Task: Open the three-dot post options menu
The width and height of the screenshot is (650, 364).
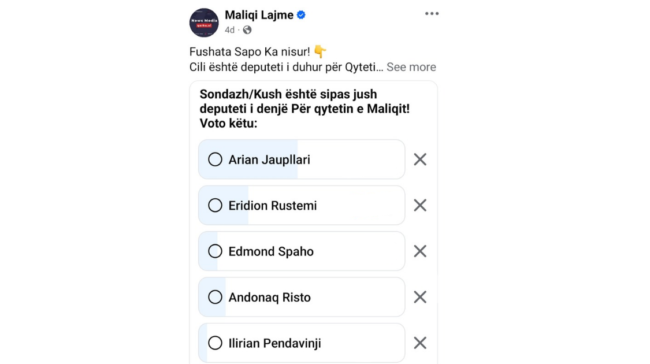Action: coord(432,14)
